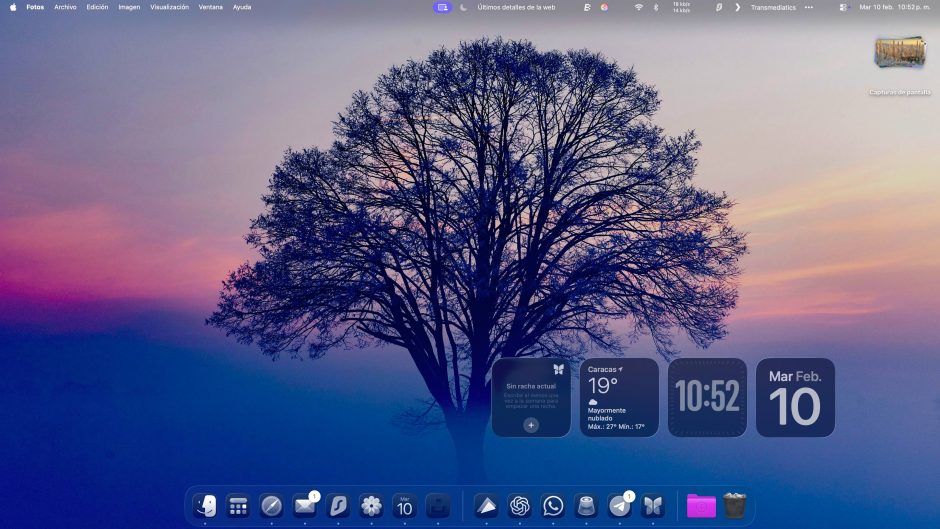Open the Apple menu
The height and width of the screenshot is (529, 940).
click(x=13, y=7)
